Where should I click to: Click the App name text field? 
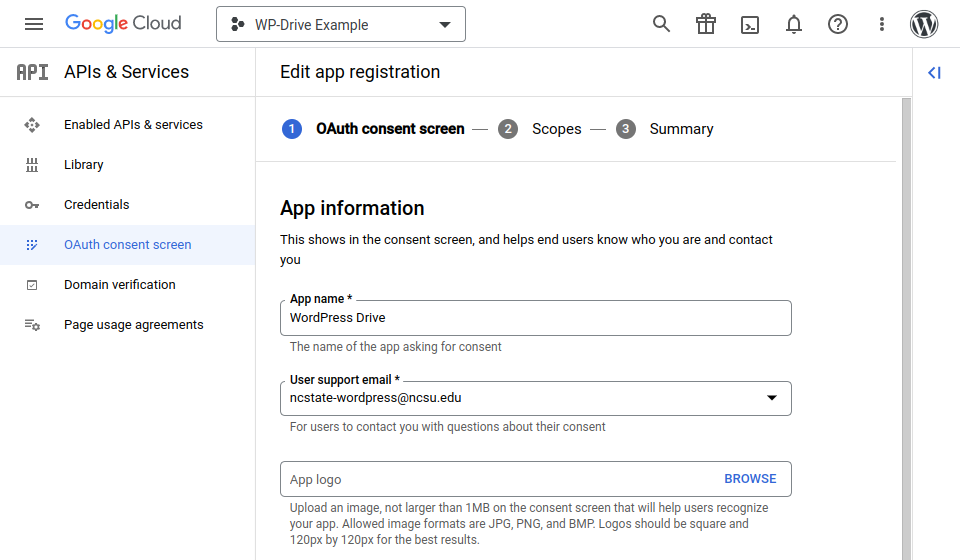(x=535, y=318)
